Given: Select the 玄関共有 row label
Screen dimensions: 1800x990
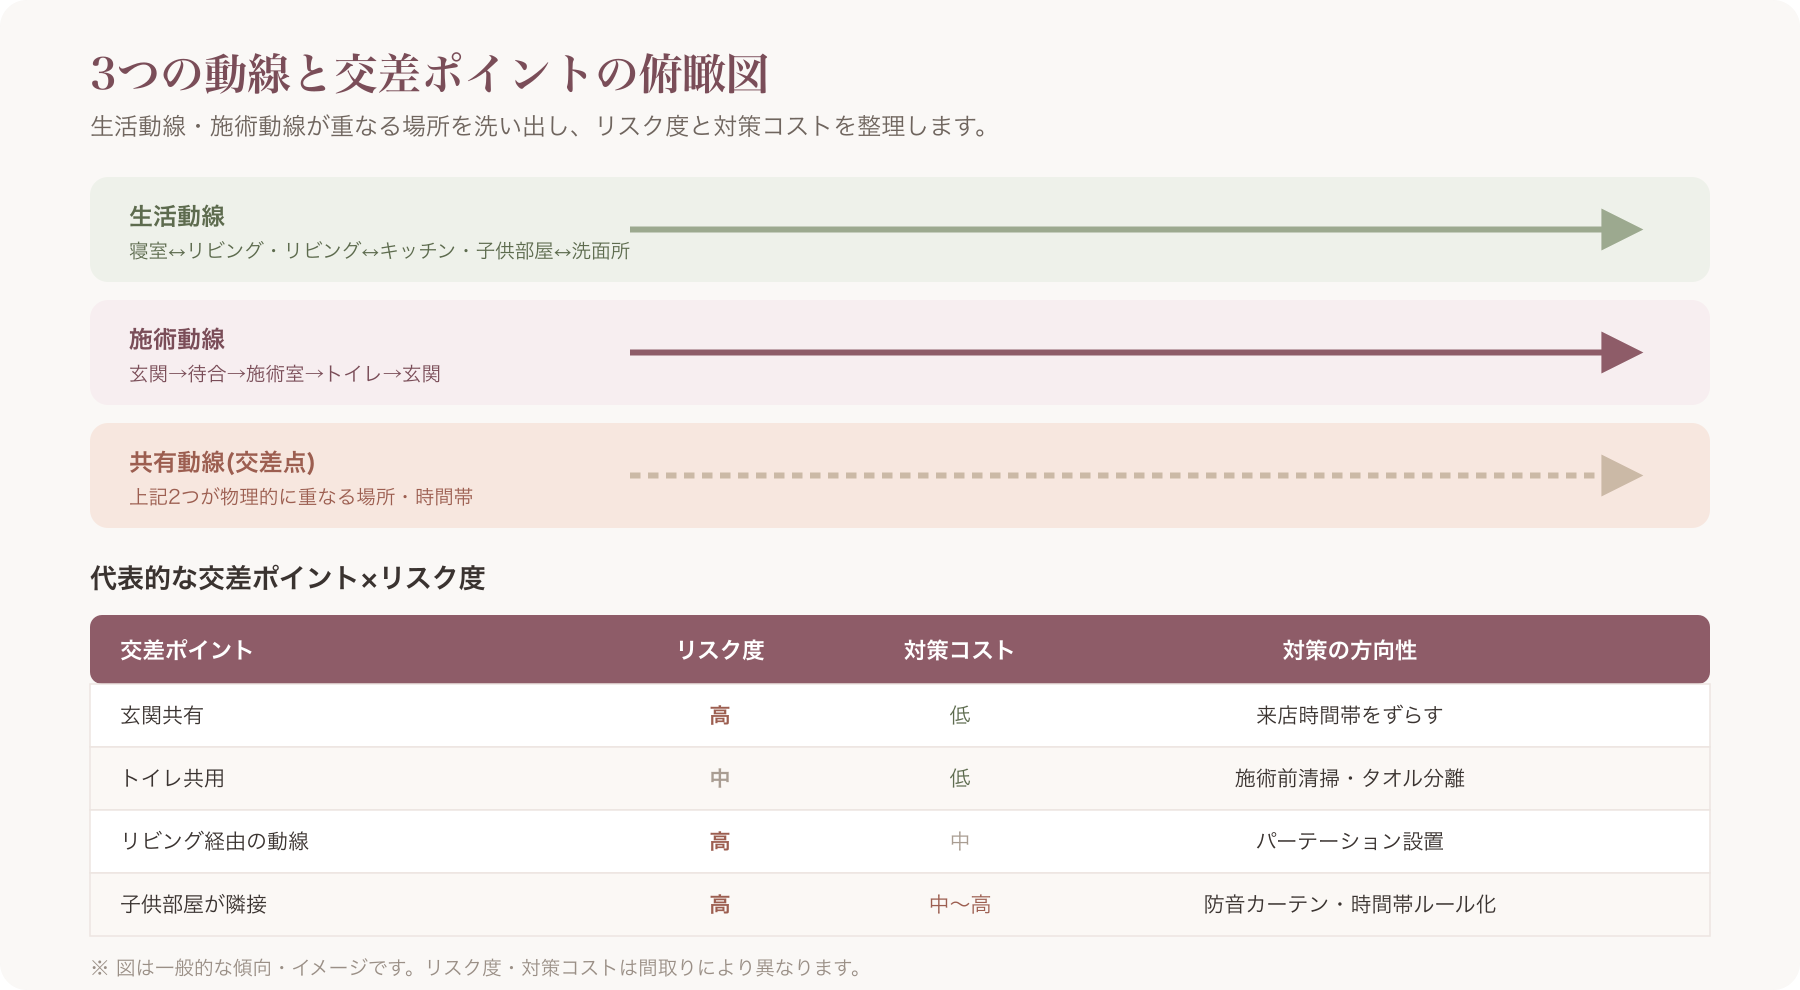Looking at the screenshot, I should click(x=162, y=715).
